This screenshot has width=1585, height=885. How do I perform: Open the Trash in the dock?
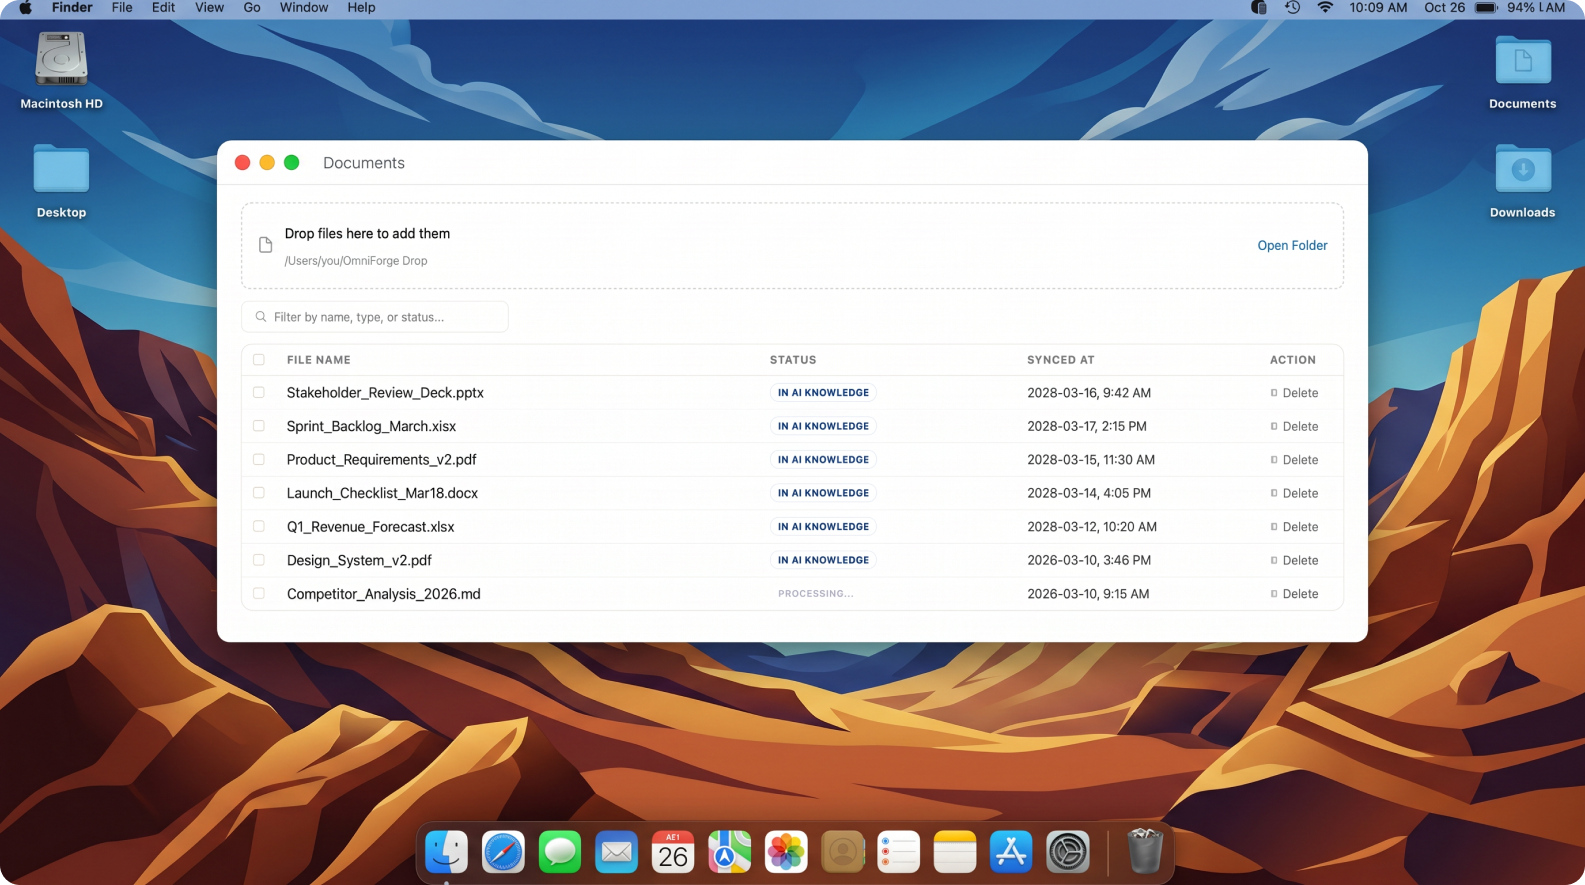pyautogui.click(x=1145, y=852)
